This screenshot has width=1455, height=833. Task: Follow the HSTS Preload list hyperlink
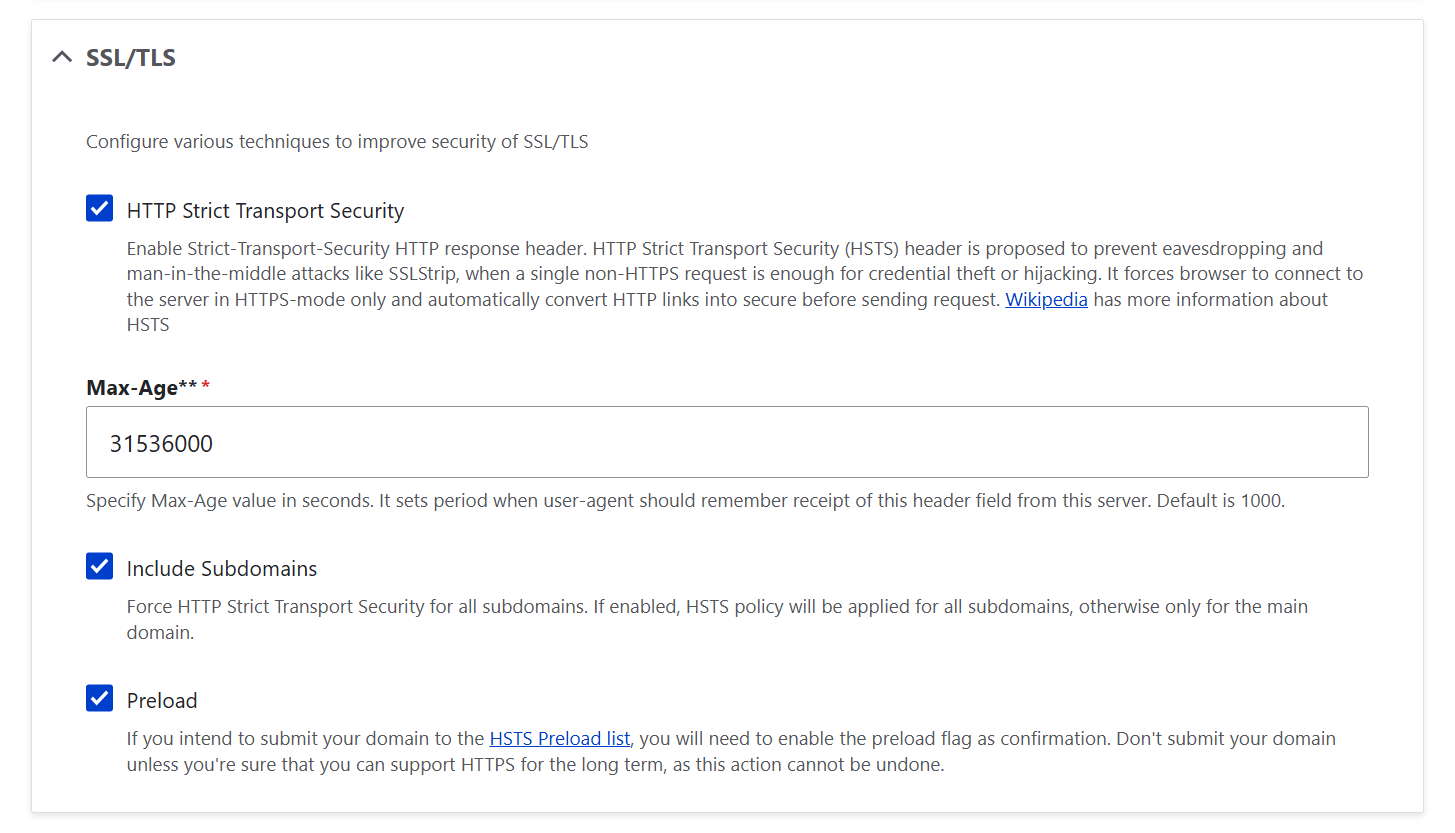click(x=559, y=738)
